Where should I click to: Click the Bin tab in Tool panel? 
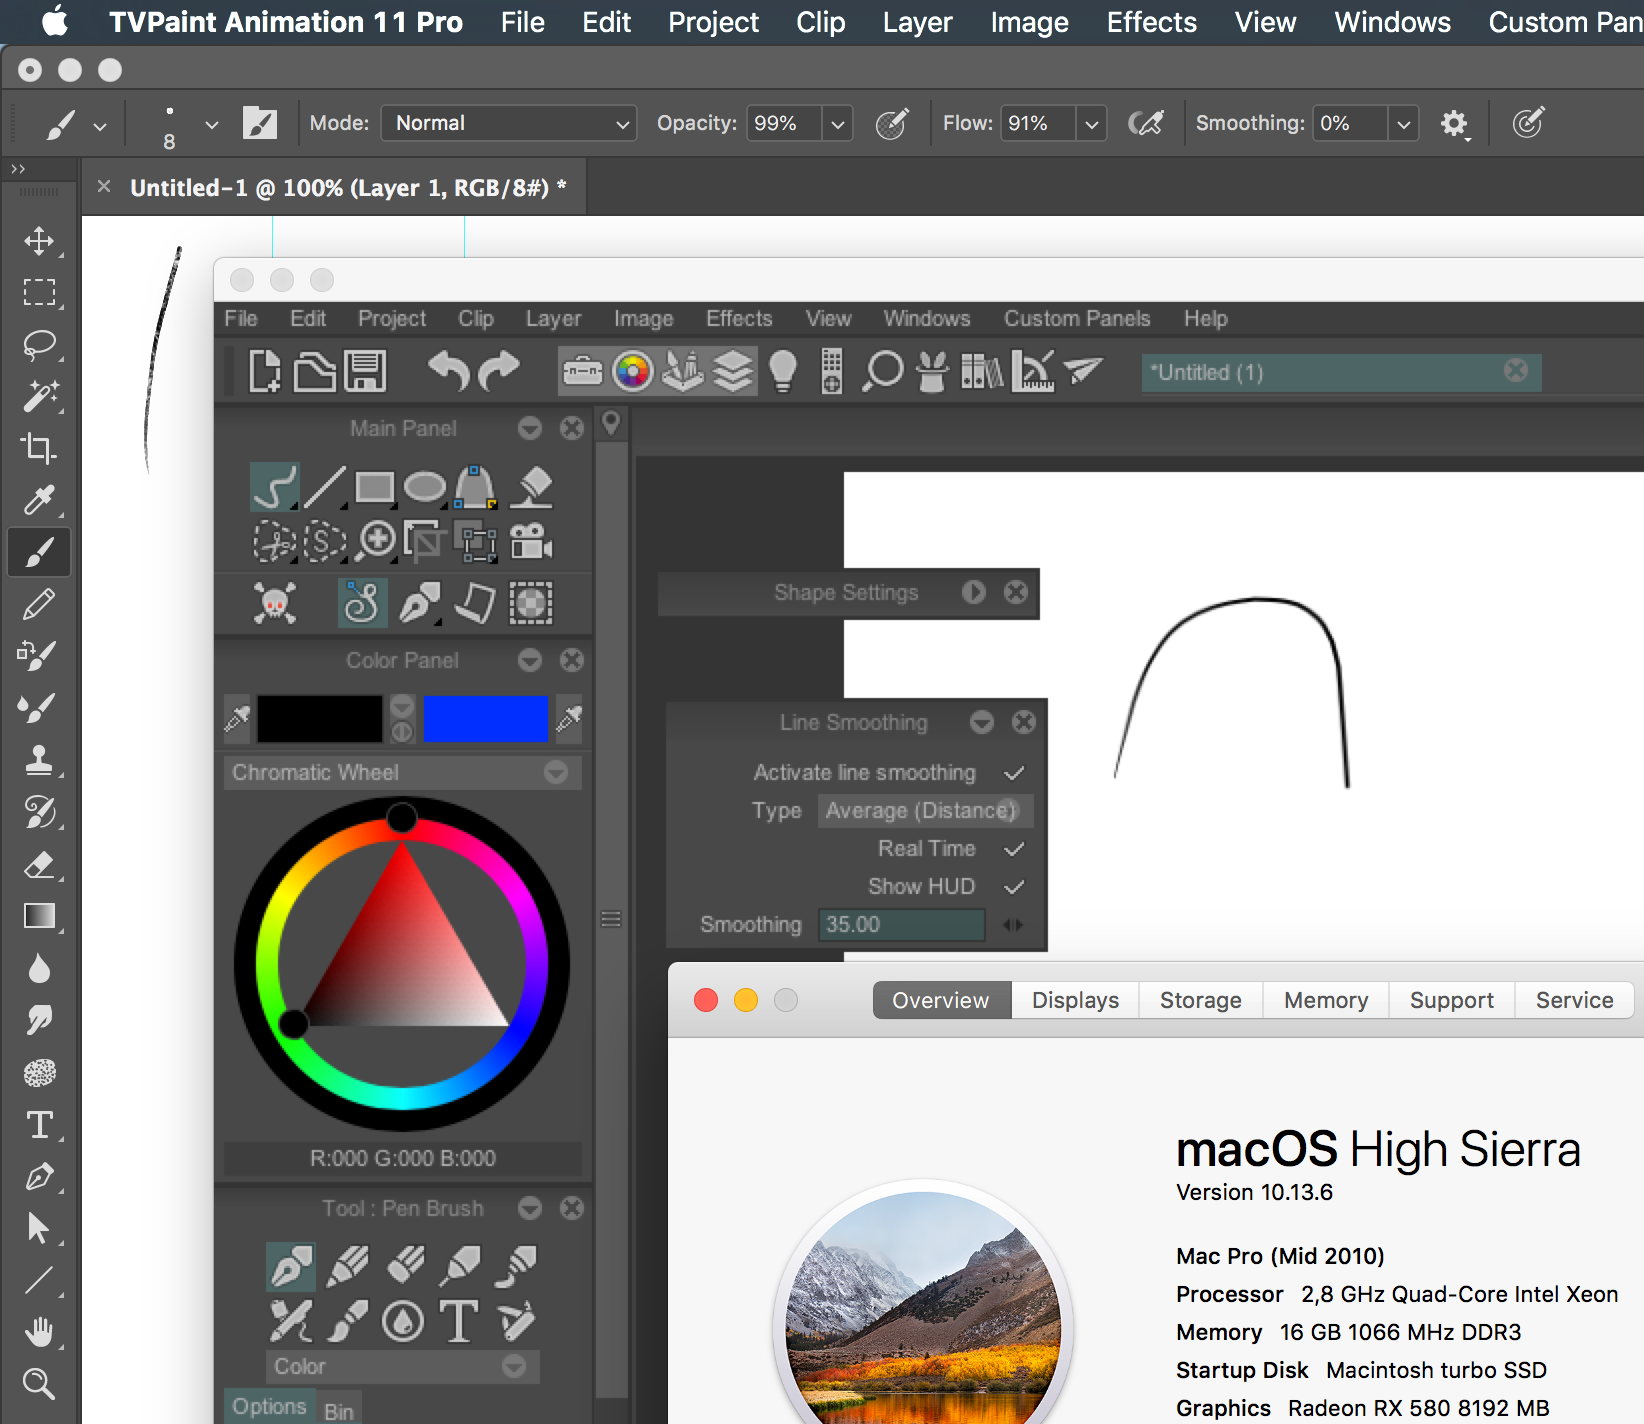pos(339,1411)
